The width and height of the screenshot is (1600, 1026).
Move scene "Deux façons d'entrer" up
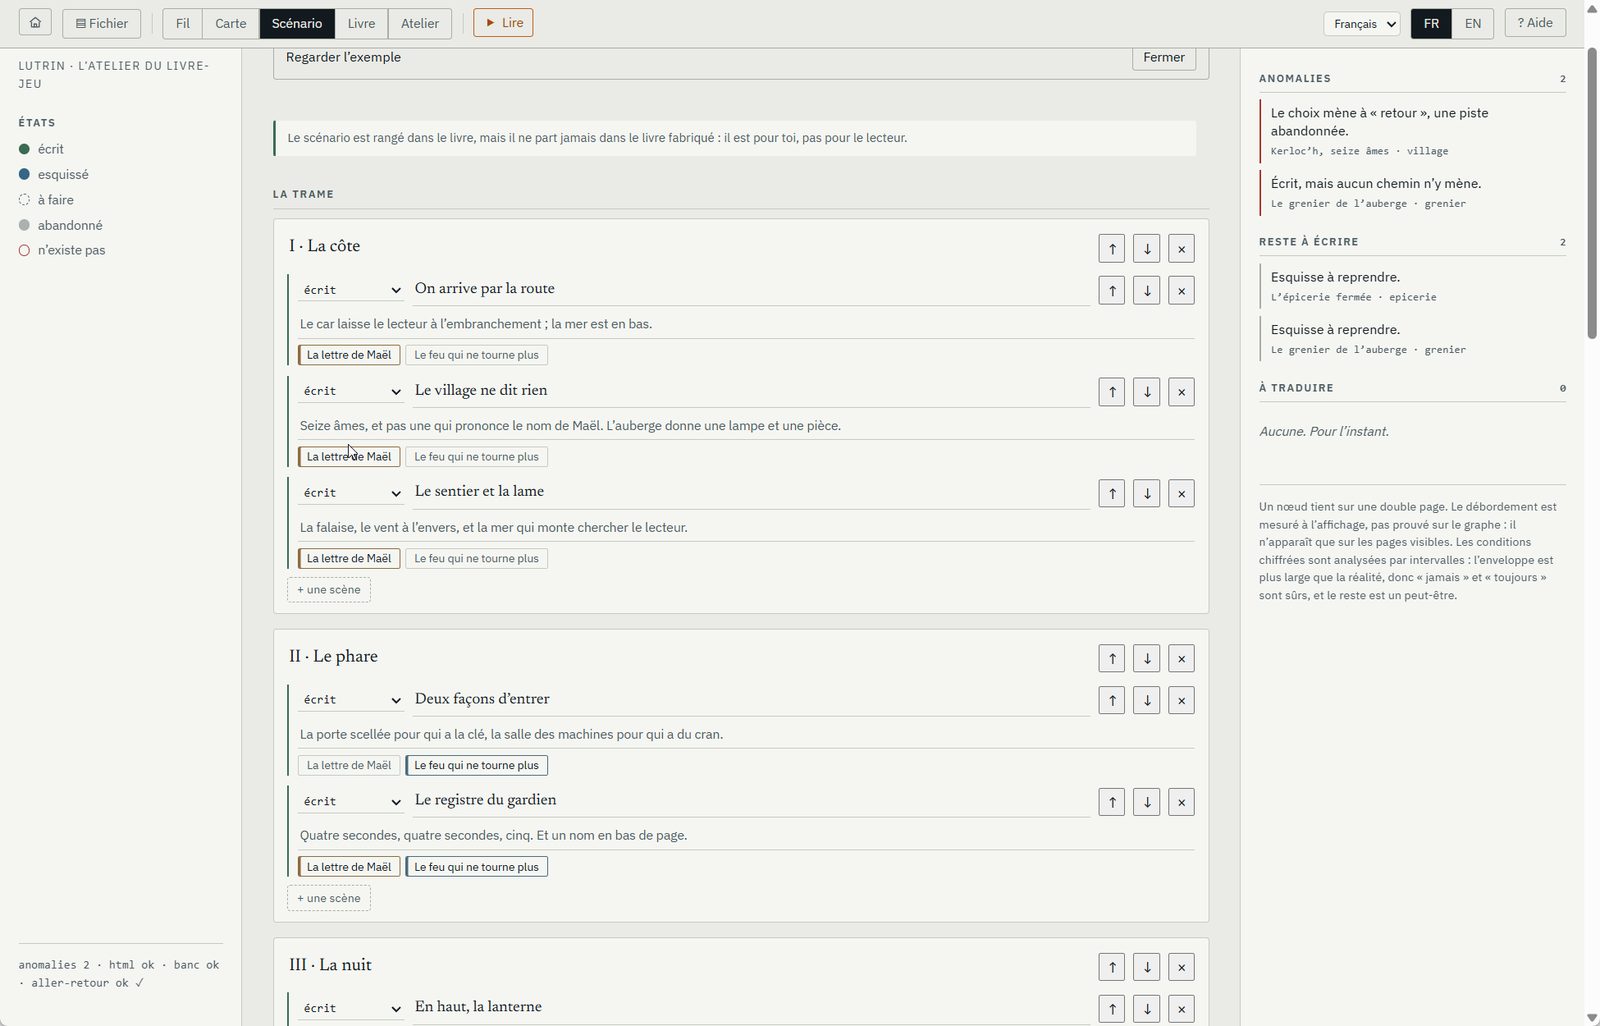pyautogui.click(x=1112, y=701)
